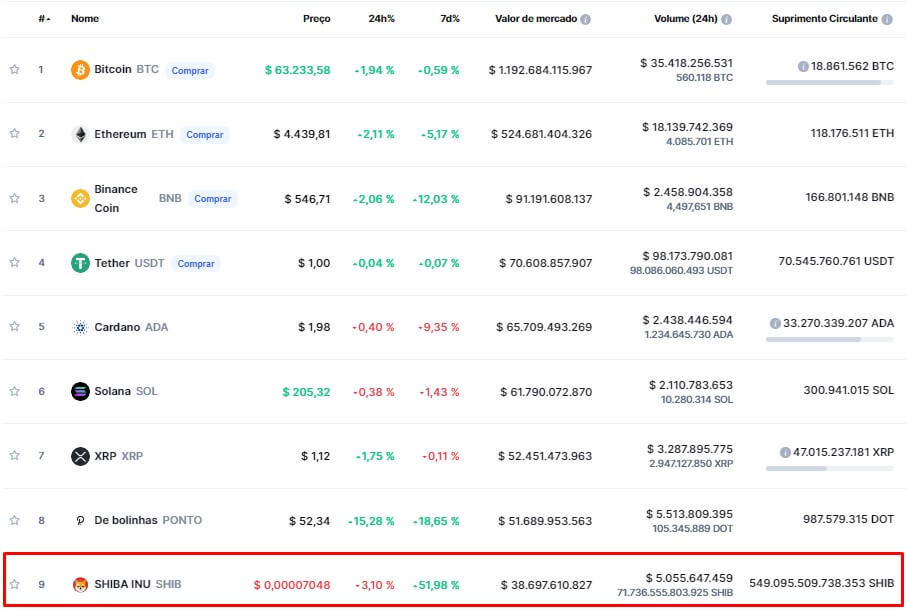
Task: Open info icon next to Volume (24h)
Action: (x=727, y=20)
